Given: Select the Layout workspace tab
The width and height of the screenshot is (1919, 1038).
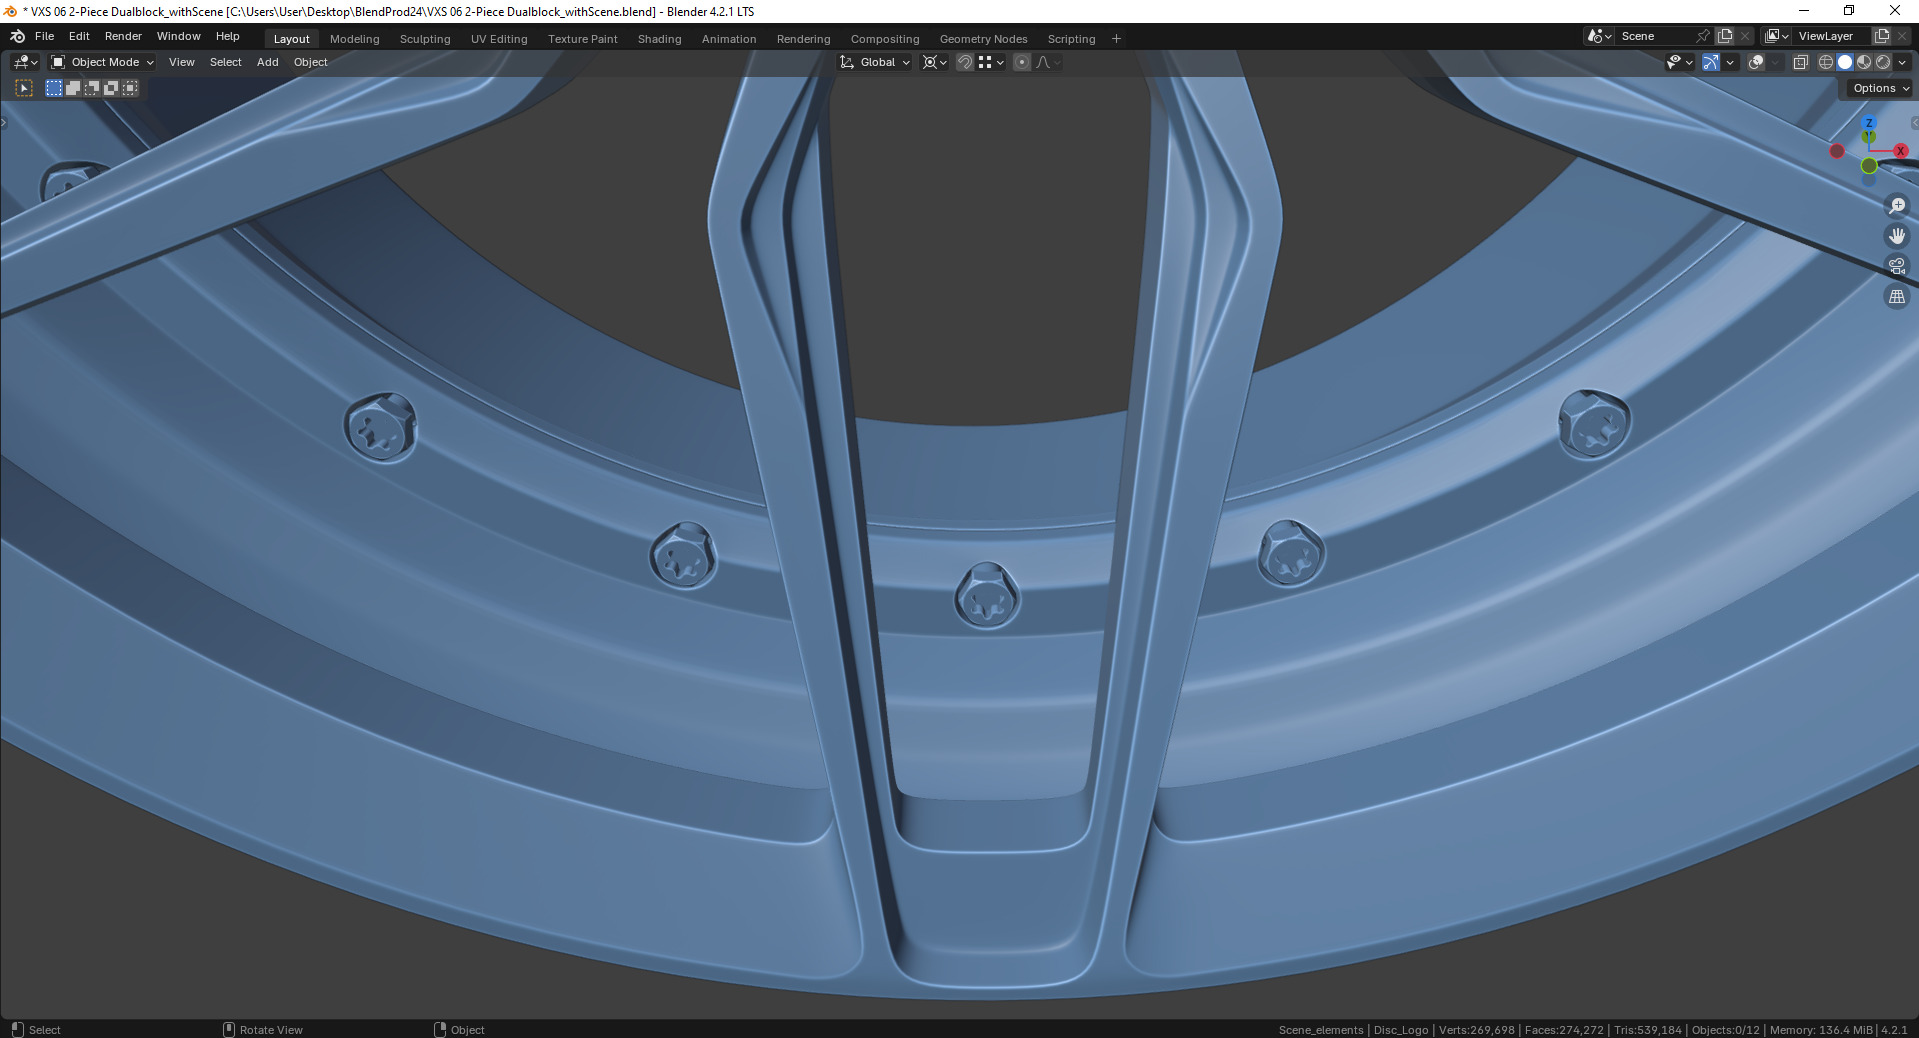Looking at the screenshot, I should pos(292,39).
